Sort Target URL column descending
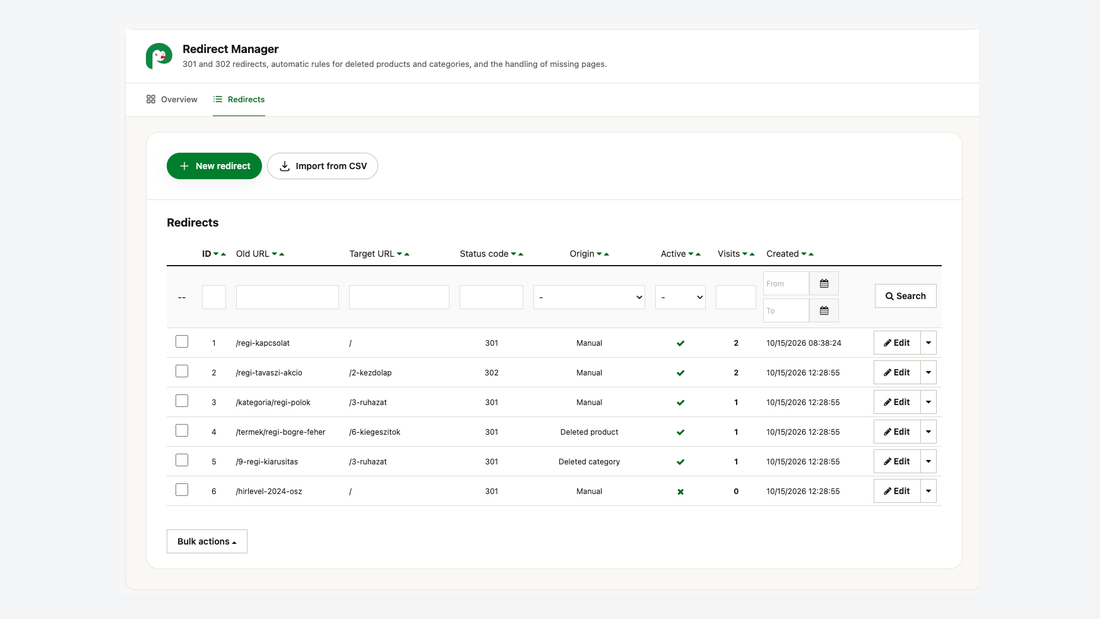Screen dimensions: 1100x619 (x=399, y=254)
